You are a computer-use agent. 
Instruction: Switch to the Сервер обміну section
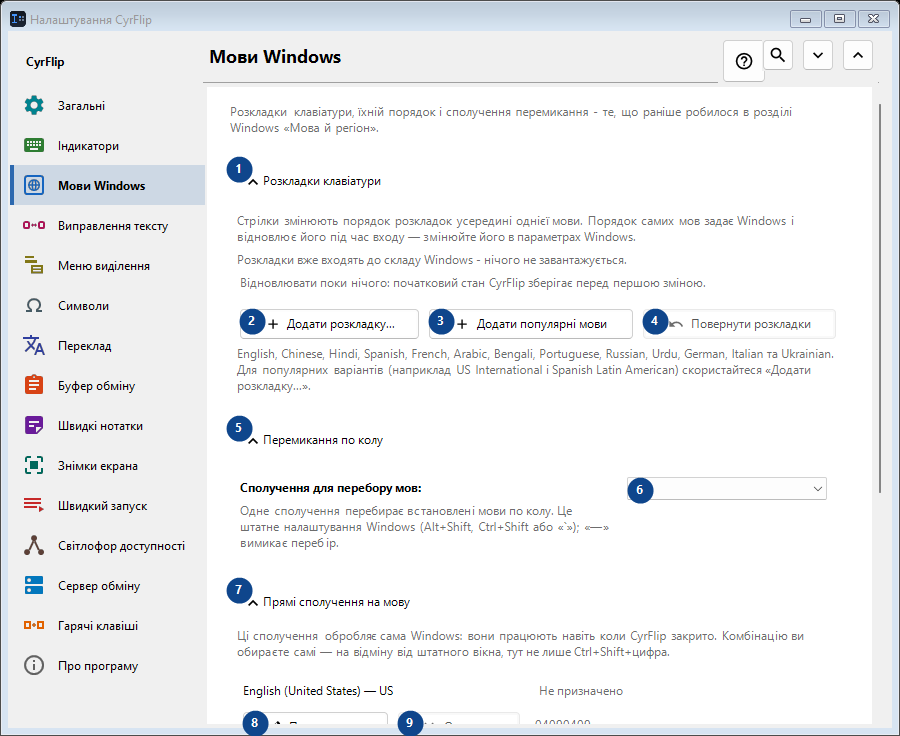click(x=107, y=586)
